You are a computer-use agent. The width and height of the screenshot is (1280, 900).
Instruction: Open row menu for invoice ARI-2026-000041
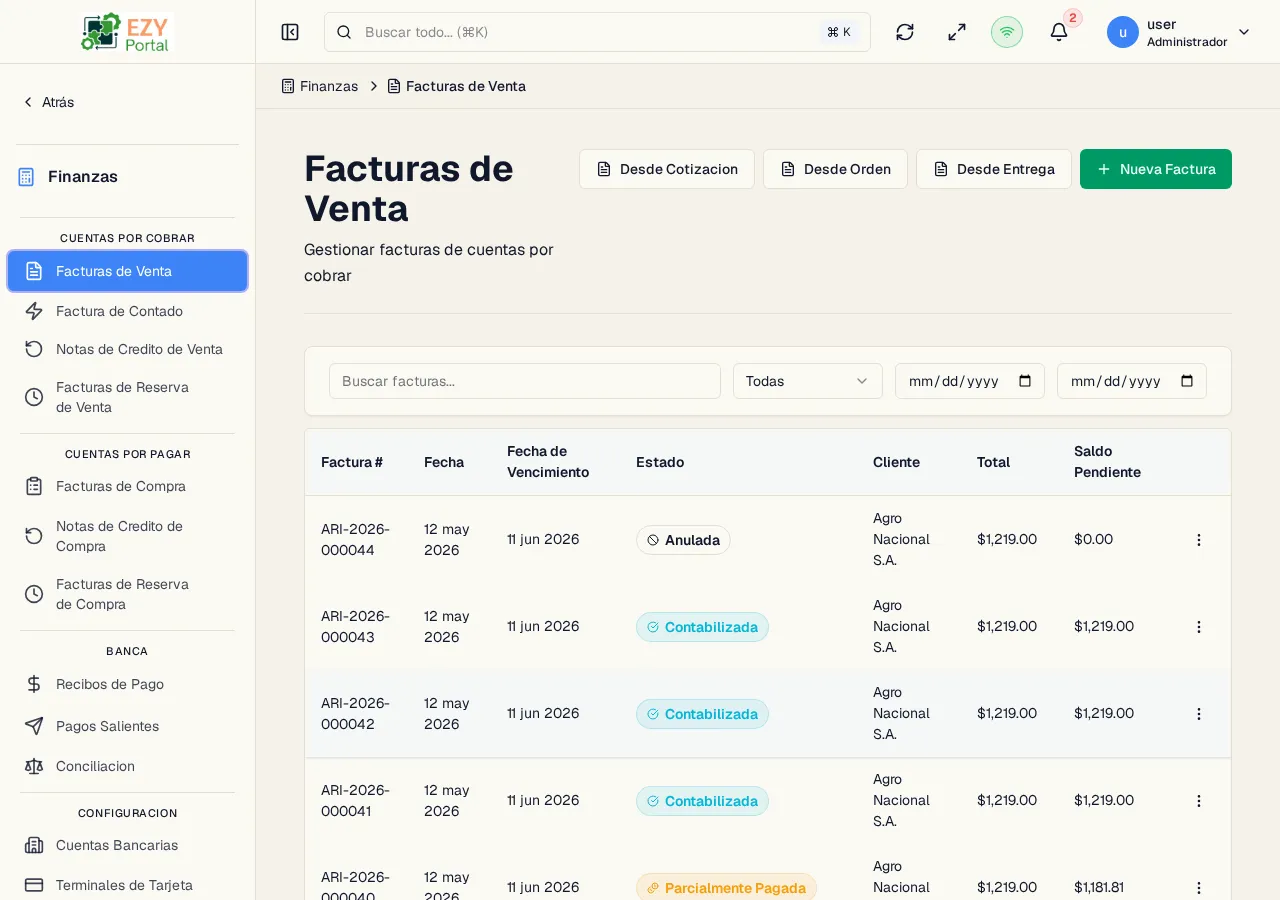1199,801
